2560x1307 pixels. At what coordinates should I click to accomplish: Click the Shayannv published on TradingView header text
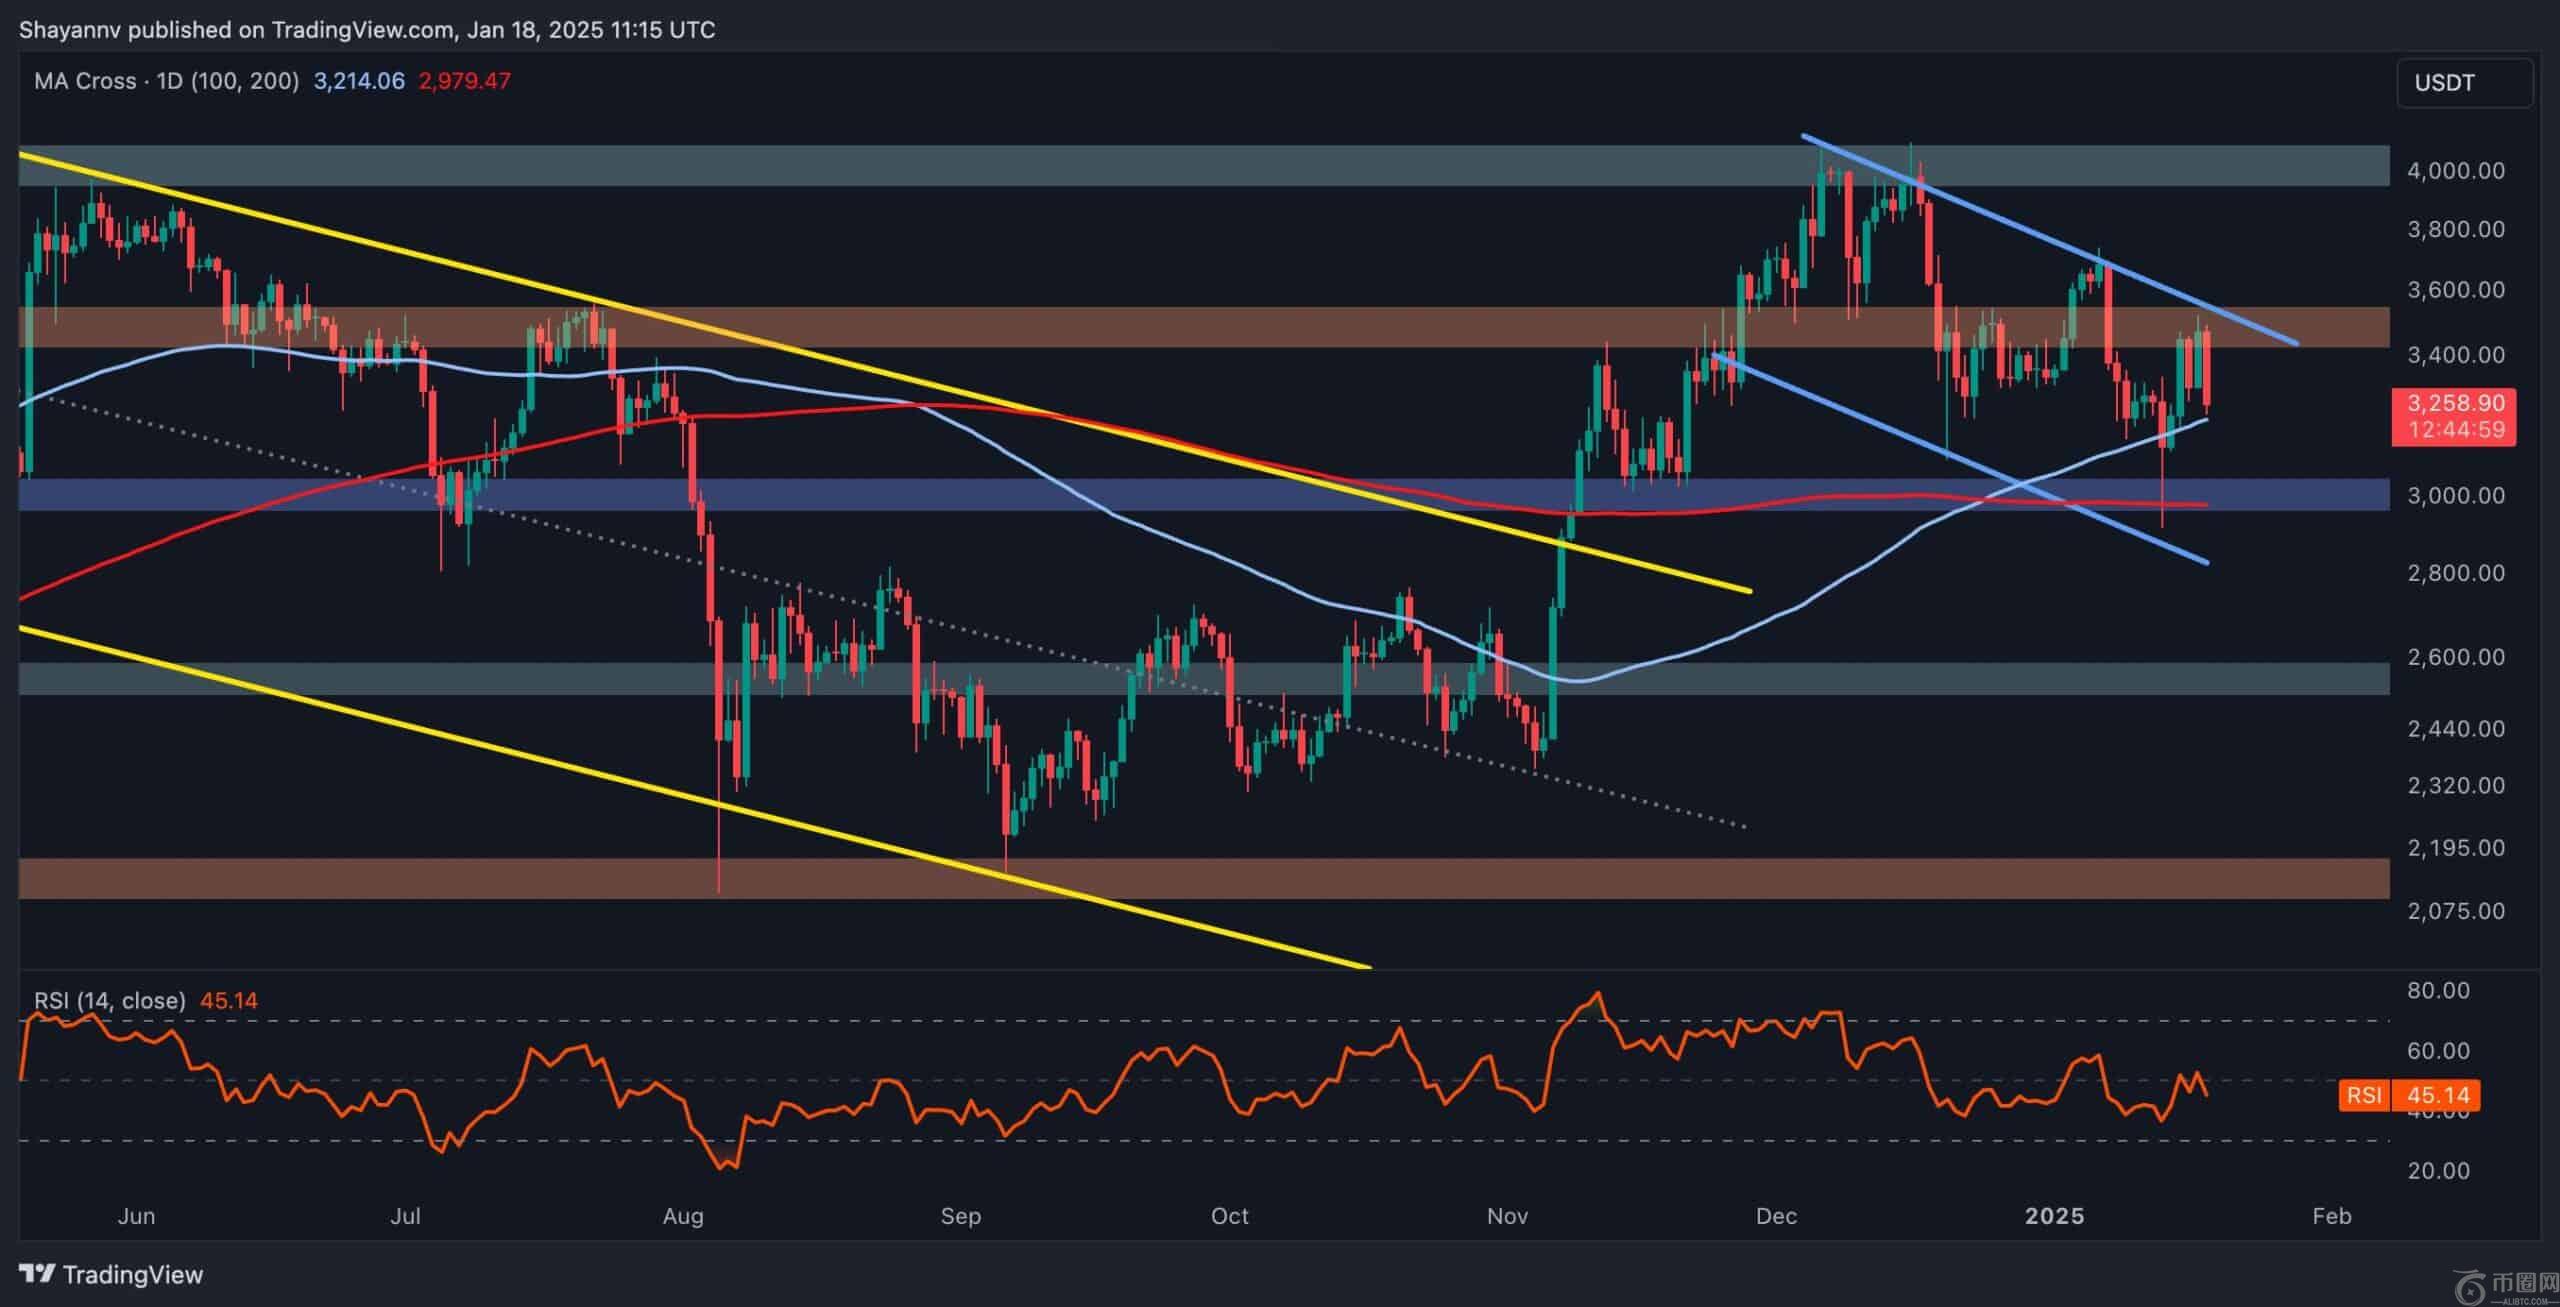point(366,30)
